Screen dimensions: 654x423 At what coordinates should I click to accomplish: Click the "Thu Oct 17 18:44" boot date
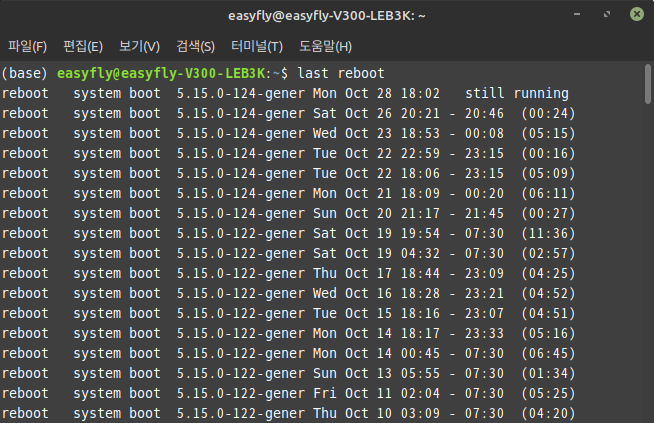click(x=376, y=274)
